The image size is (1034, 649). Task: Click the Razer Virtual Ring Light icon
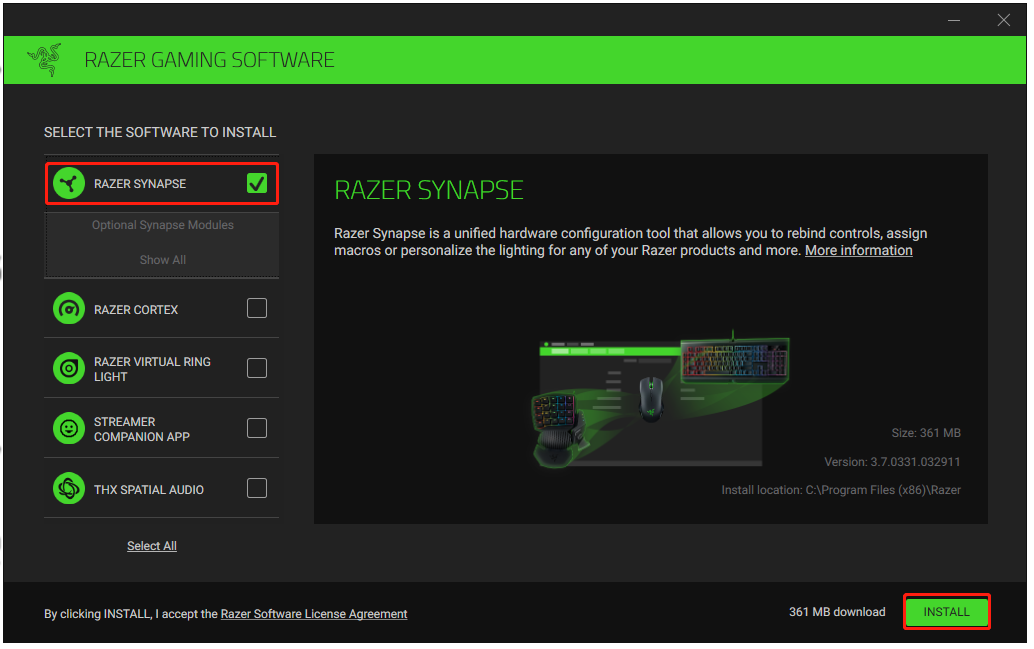[69, 369]
